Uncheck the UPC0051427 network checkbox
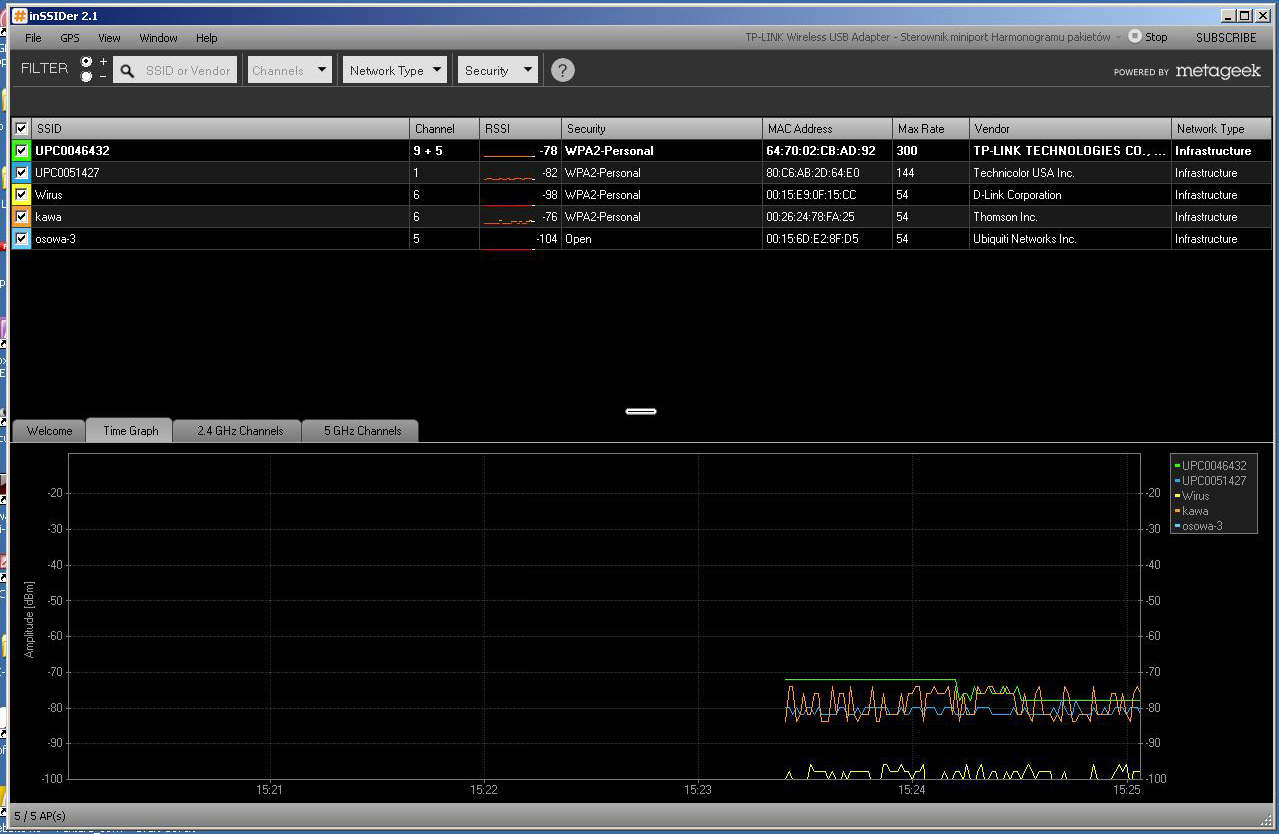1279x834 pixels. coord(21,173)
